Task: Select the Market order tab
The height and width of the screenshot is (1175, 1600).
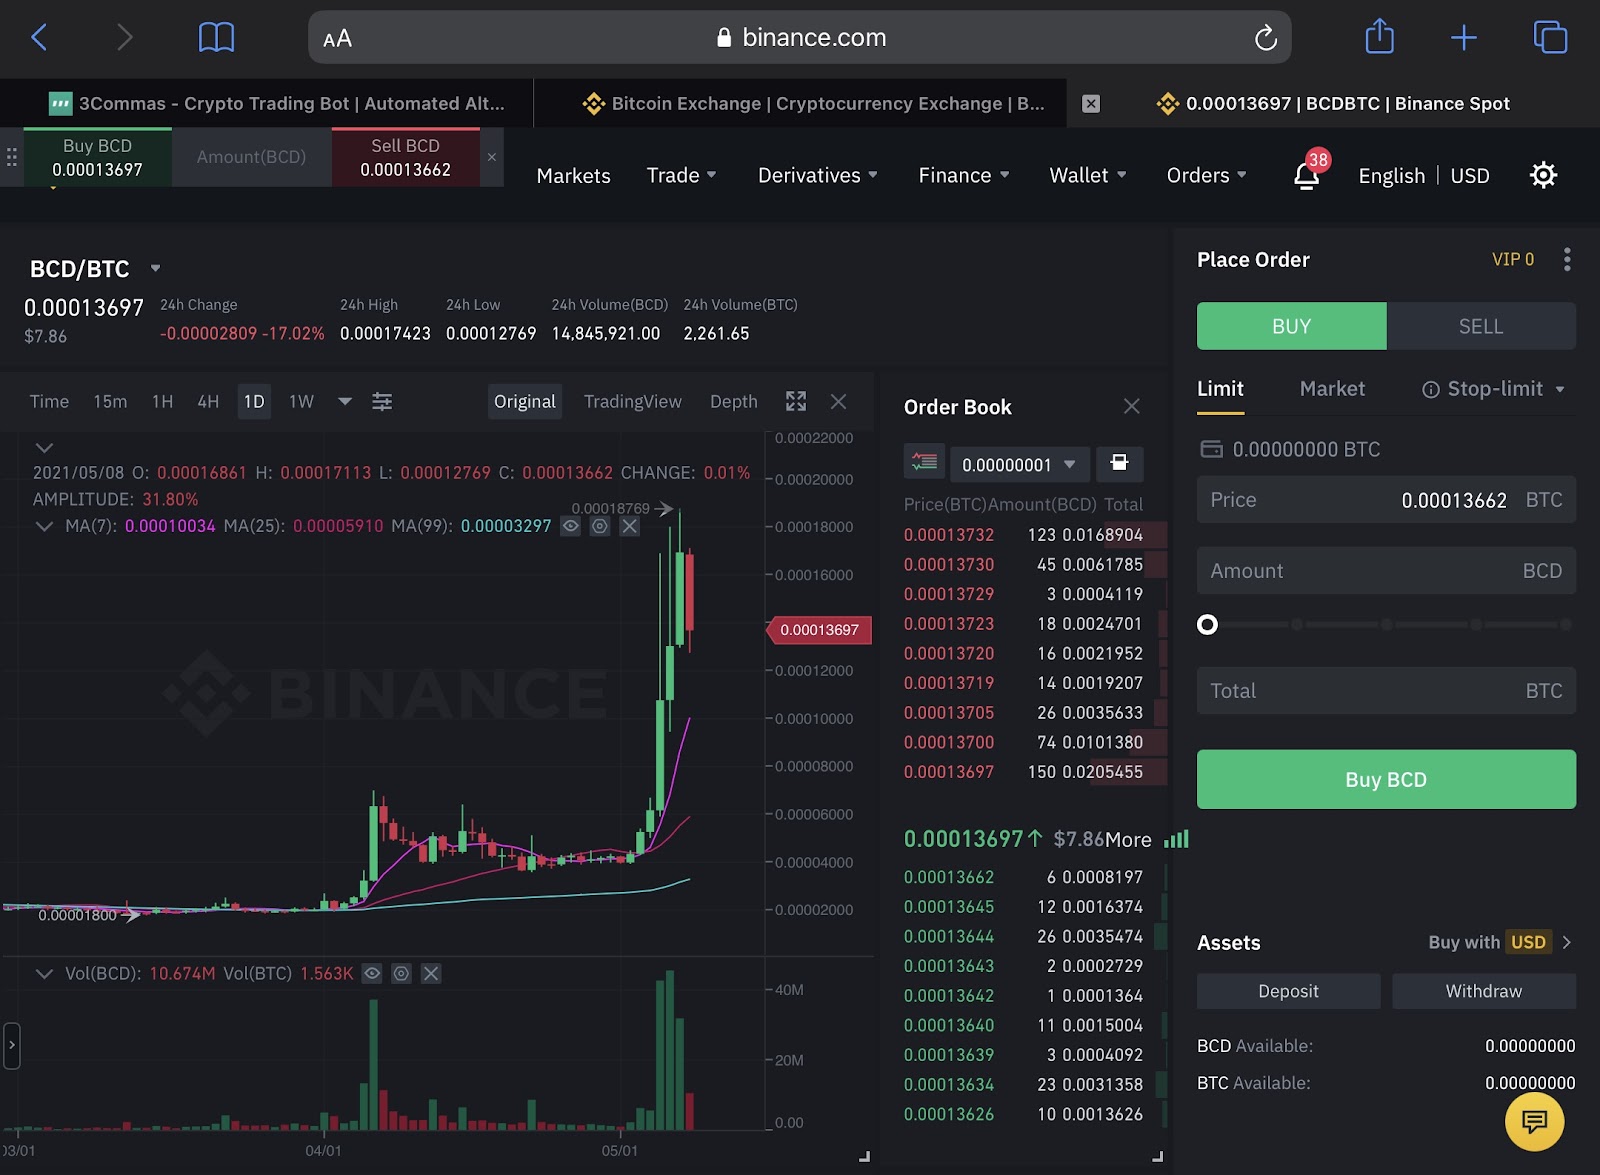Action: [1332, 388]
